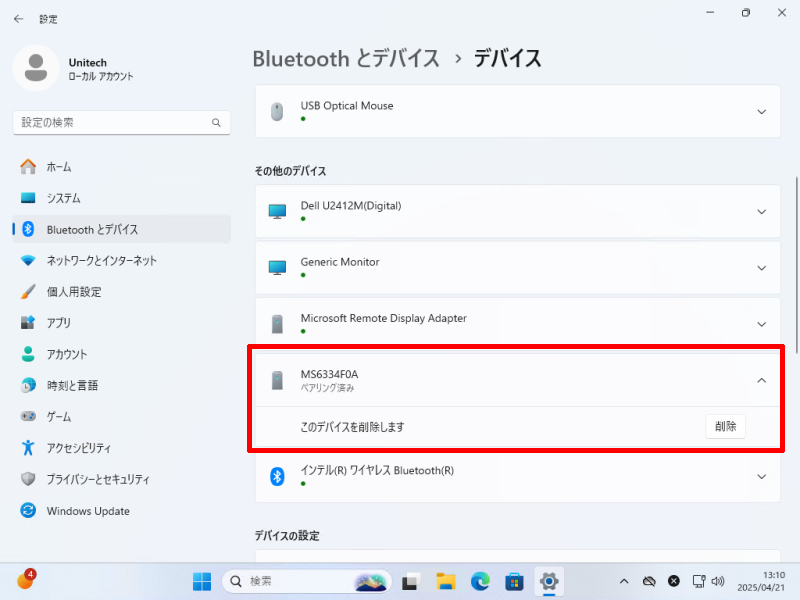The height and width of the screenshot is (600, 800).
Task: Click the 13:10 clock in taskbar
Action: pyautogui.click(x=761, y=581)
